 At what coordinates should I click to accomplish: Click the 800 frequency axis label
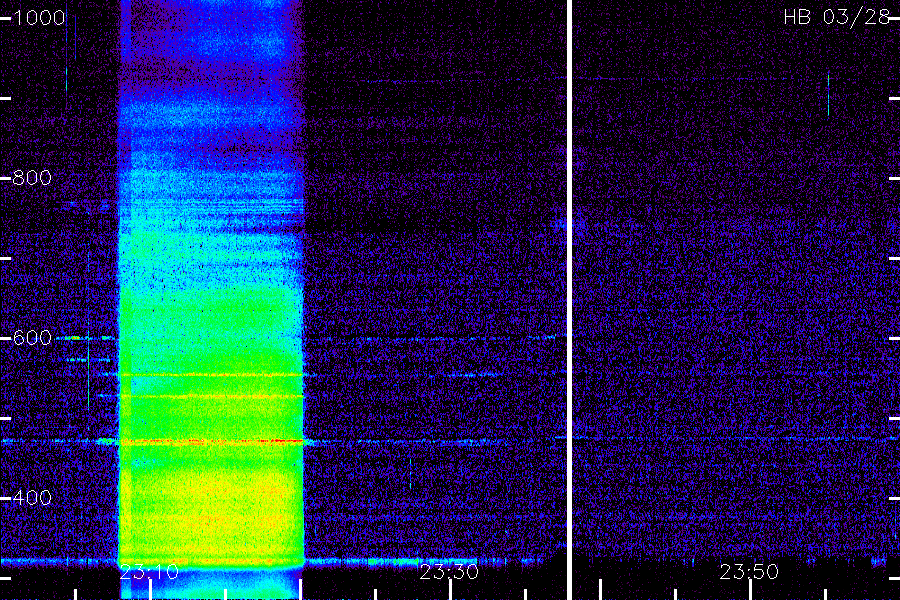pos(32,177)
